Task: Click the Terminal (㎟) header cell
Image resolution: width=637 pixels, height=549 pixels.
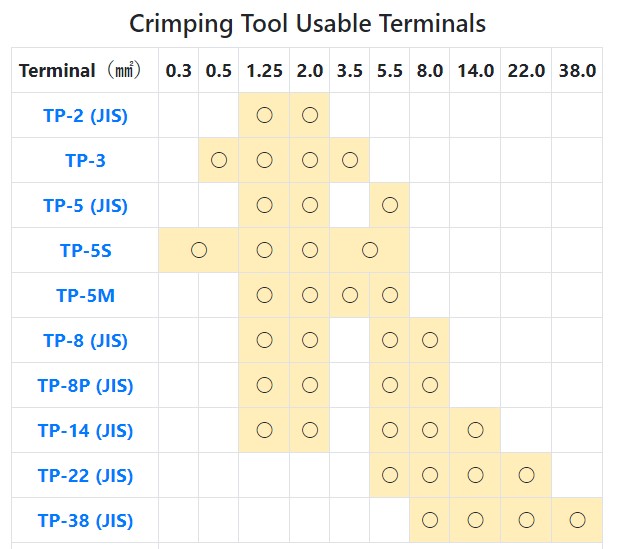Action: [x=80, y=70]
